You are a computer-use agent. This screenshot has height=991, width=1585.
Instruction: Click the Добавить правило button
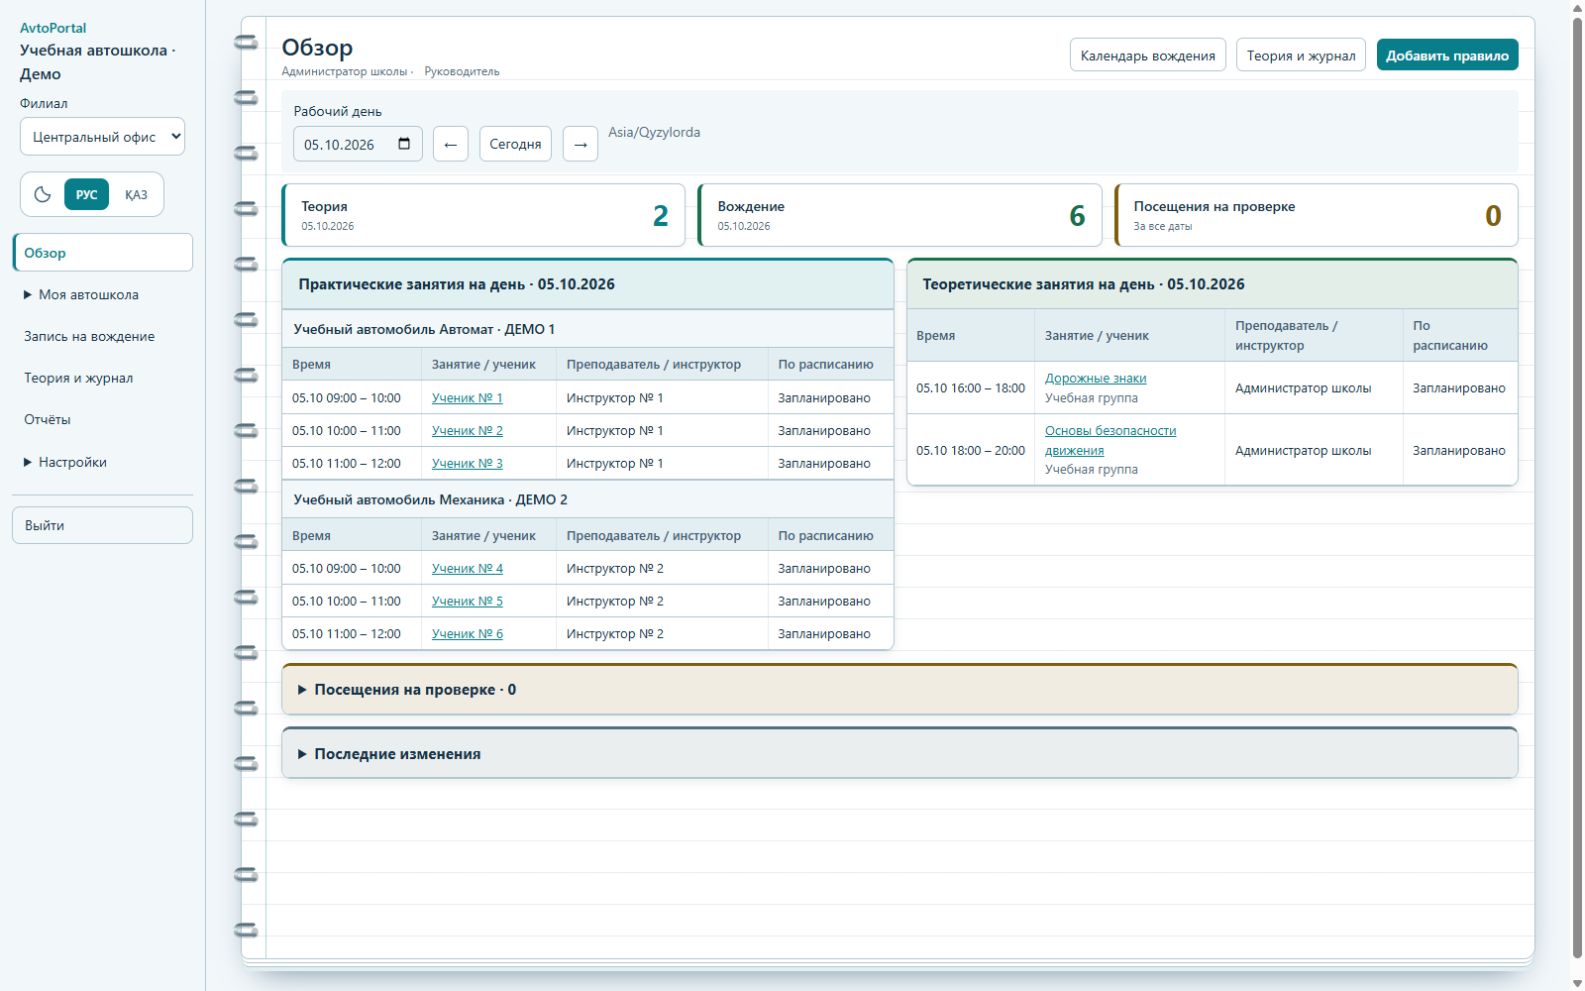[1447, 55]
